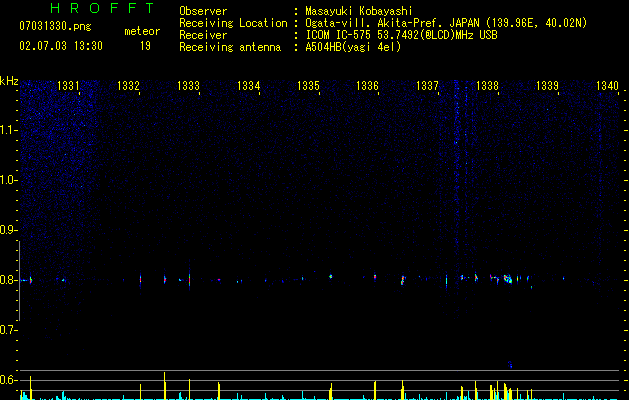Image resolution: width=629 pixels, height=400 pixels.
Task: Click the 1335 time axis marker
Action: (x=308, y=85)
